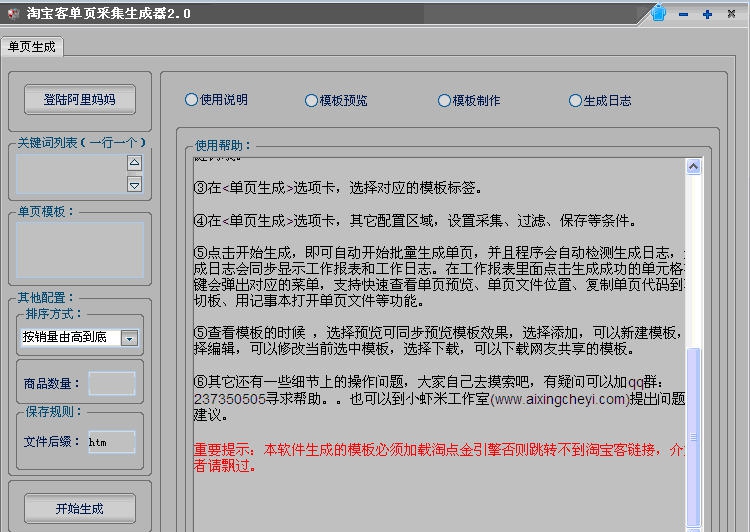Viewport: 750px width, 532px height.
Task: Click the 保存规则 group label
Action: tap(54, 411)
